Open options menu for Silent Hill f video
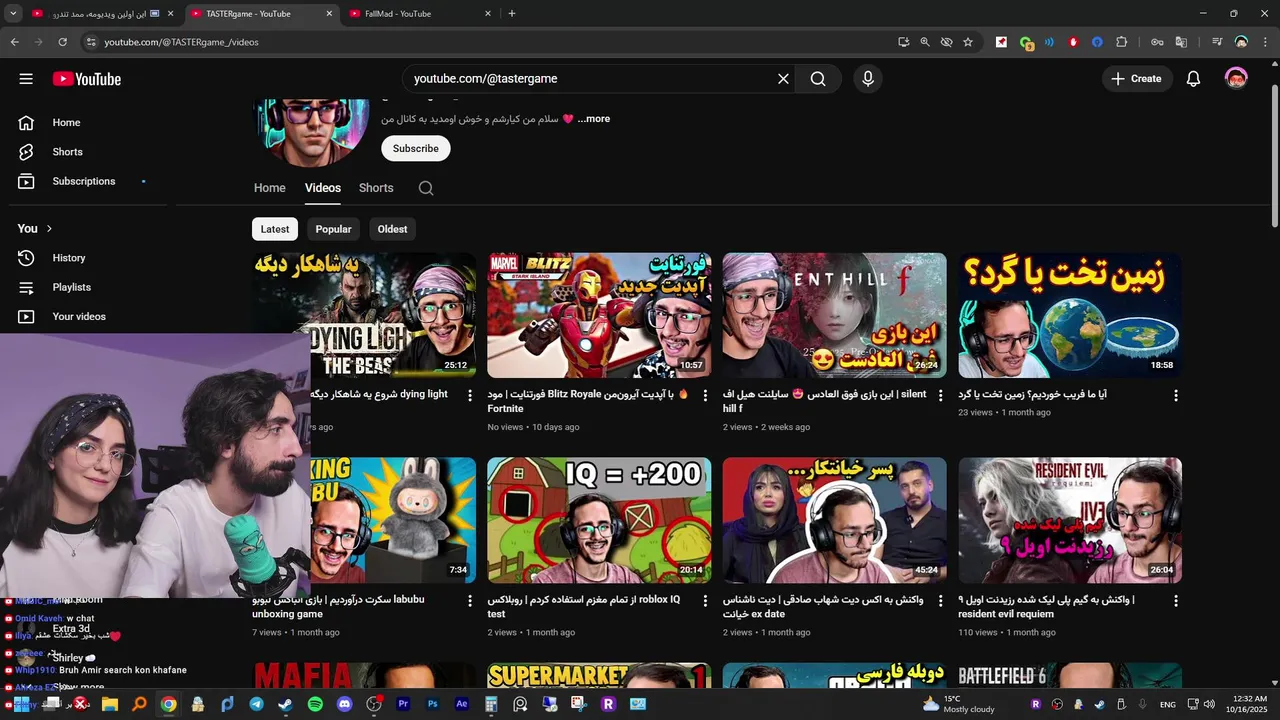The height and width of the screenshot is (720, 1280). (x=941, y=396)
